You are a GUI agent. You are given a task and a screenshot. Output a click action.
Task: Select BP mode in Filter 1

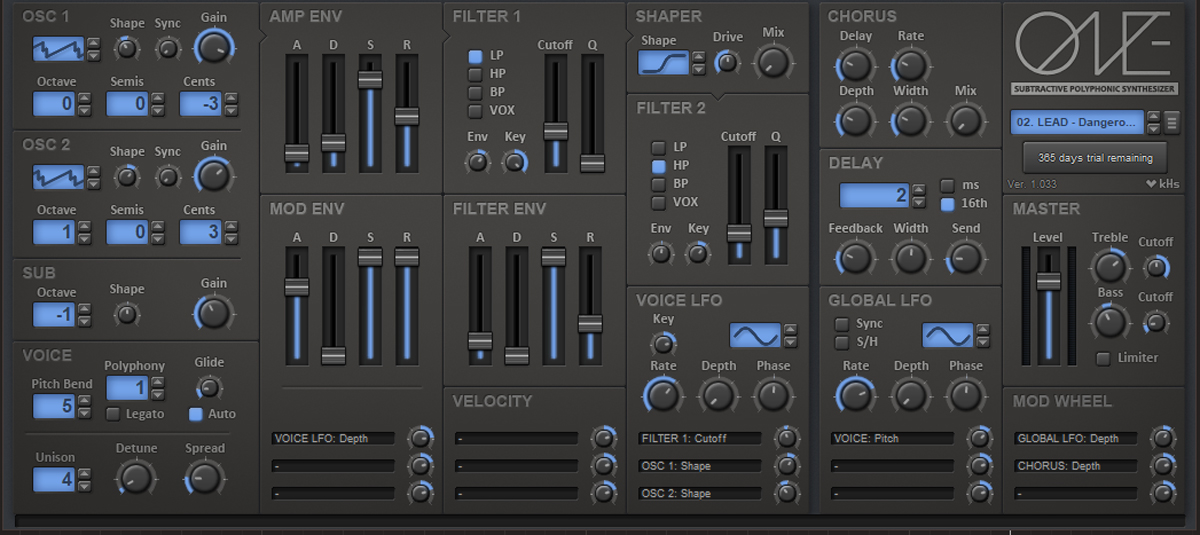pos(475,92)
